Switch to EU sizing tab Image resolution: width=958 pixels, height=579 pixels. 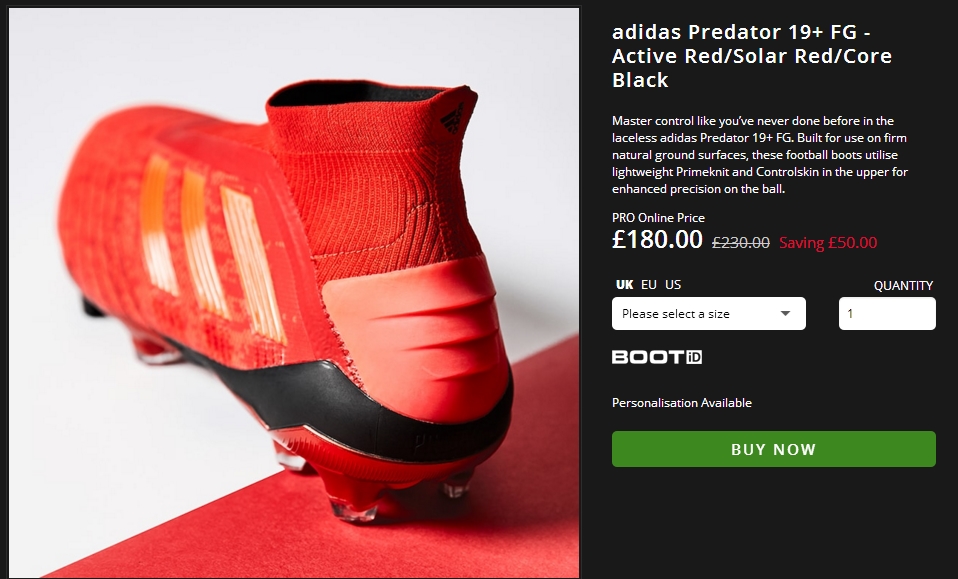[649, 285]
